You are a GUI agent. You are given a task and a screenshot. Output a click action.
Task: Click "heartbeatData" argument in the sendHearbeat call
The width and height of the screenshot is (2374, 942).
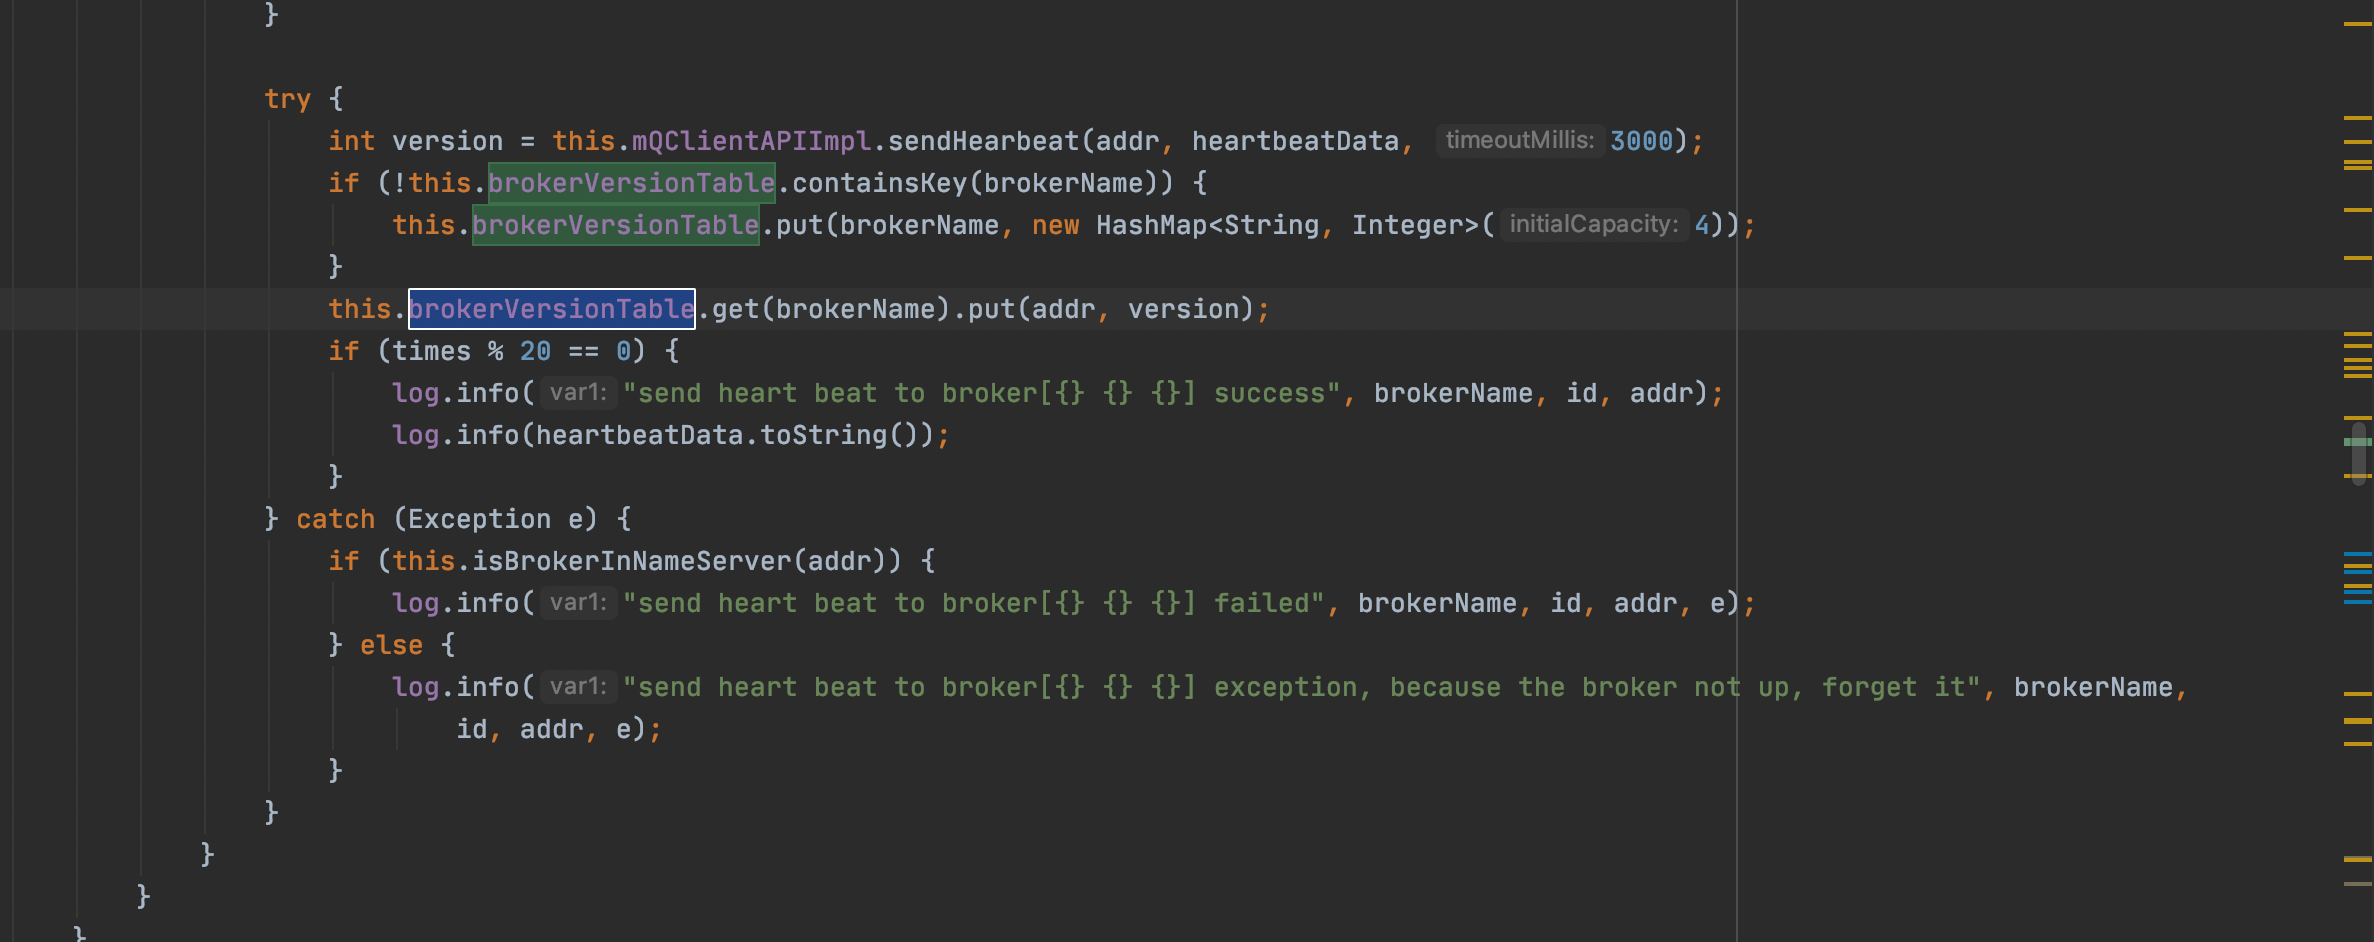click(x=1295, y=141)
